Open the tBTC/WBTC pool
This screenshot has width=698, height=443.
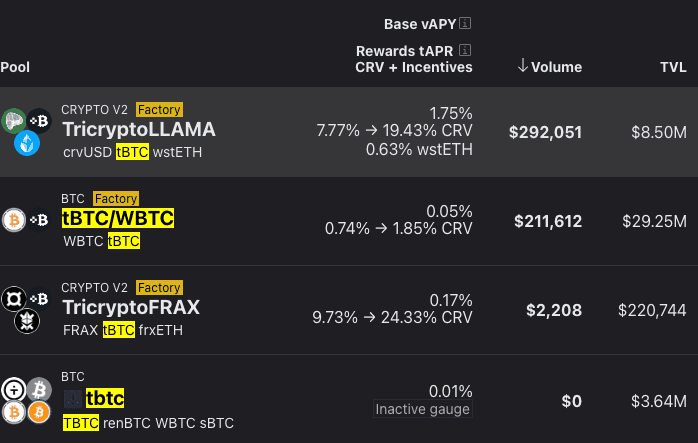point(118,218)
